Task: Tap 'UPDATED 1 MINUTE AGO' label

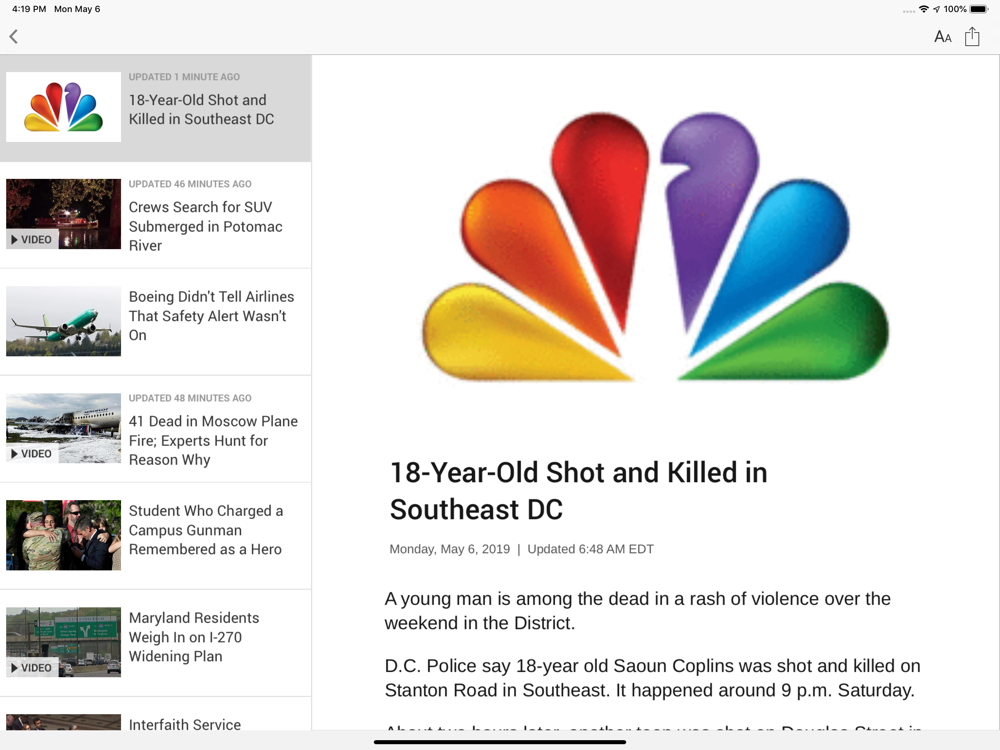Action: (184, 77)
